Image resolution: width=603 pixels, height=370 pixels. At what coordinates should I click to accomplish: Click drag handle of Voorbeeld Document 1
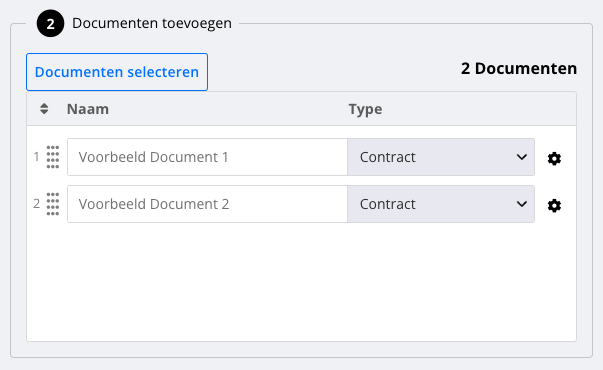tap(53, 157)
